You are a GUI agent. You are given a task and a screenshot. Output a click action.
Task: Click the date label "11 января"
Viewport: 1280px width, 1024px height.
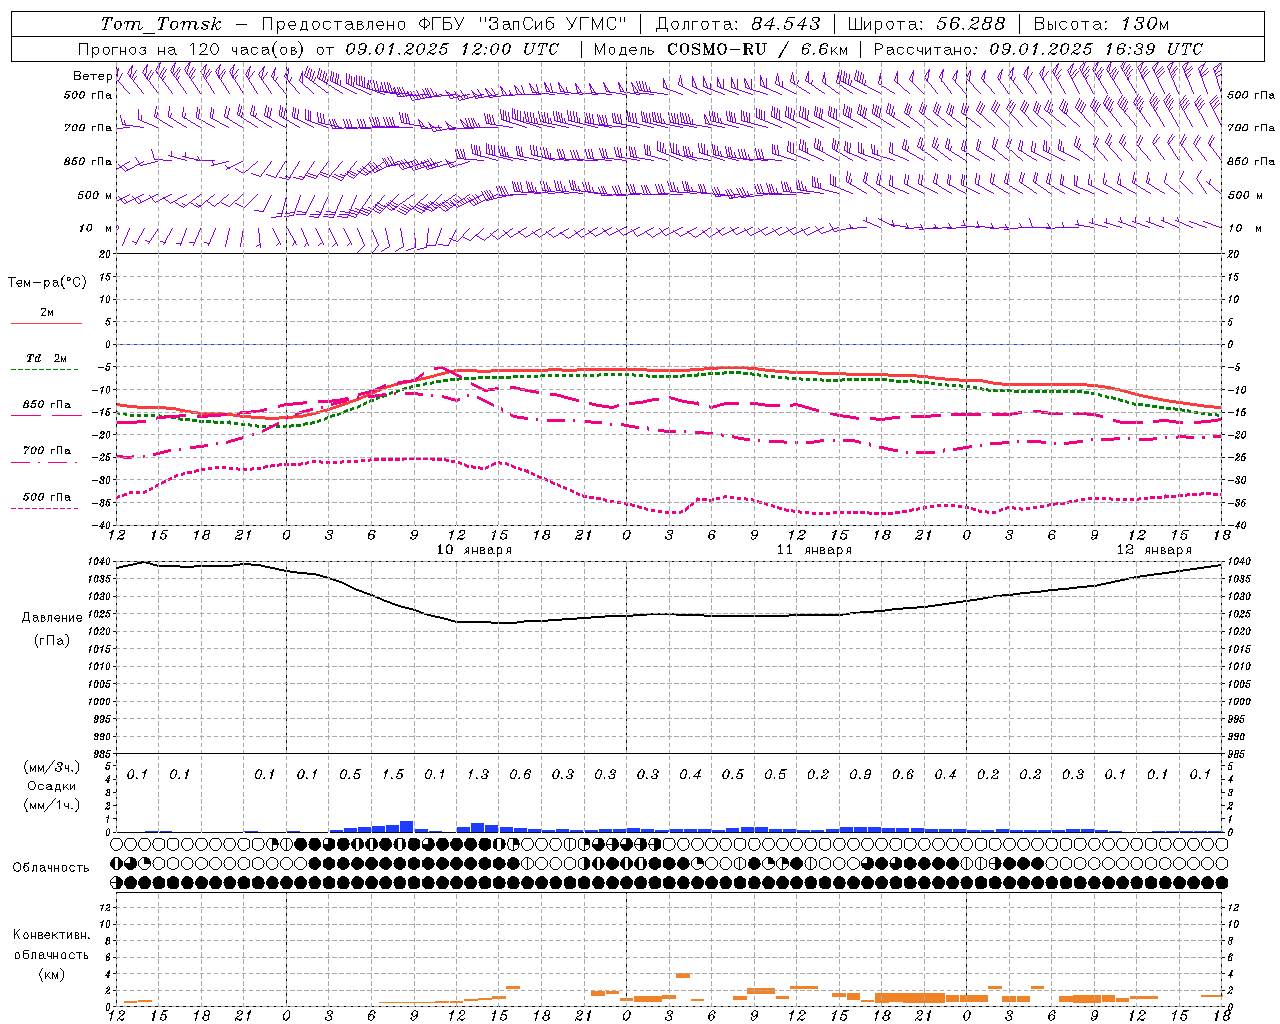[x=814, y=550]
